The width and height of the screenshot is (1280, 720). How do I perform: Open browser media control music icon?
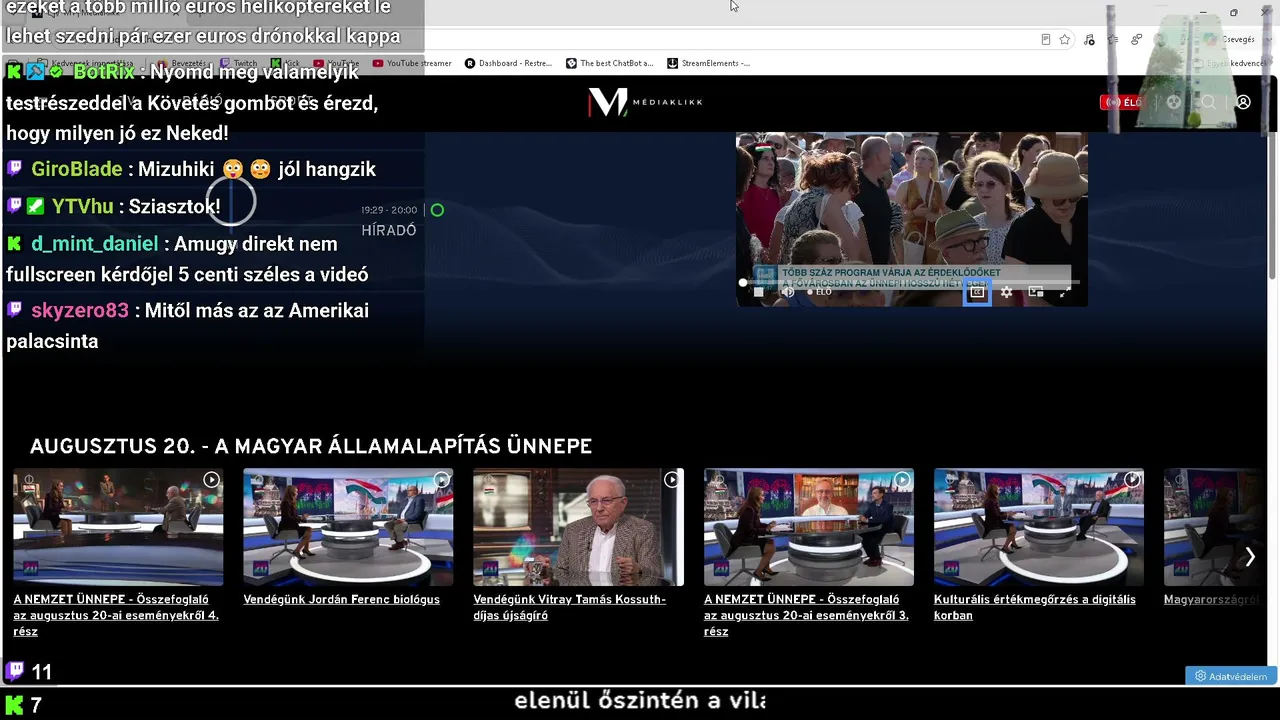1089,40
